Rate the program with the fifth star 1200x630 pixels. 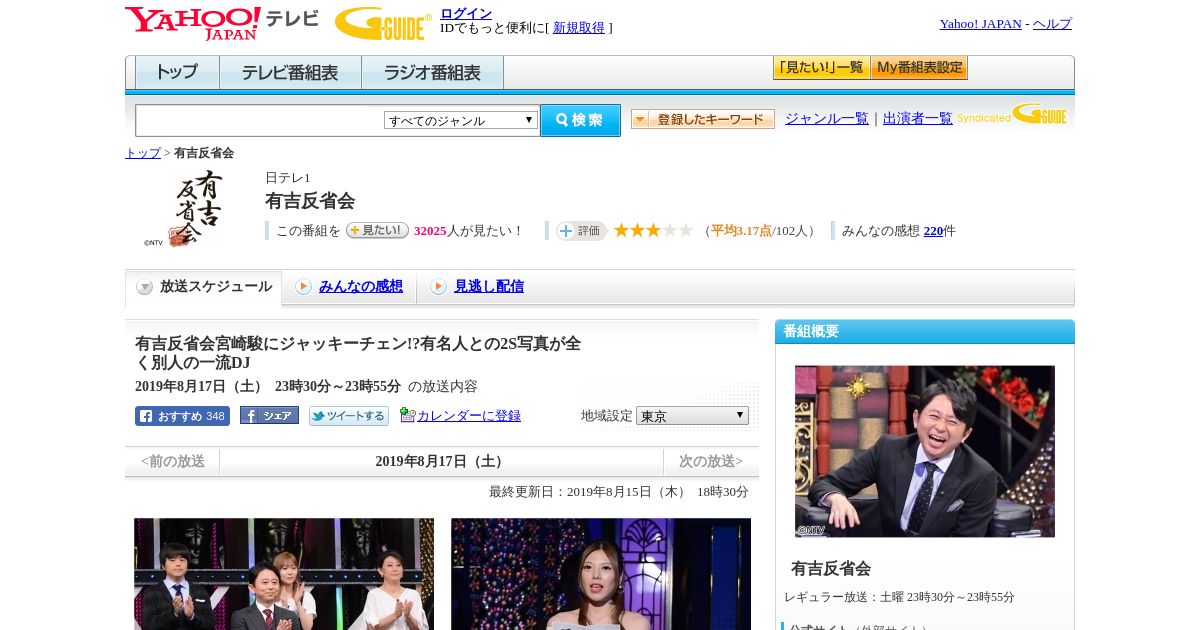tap(686, 230)
